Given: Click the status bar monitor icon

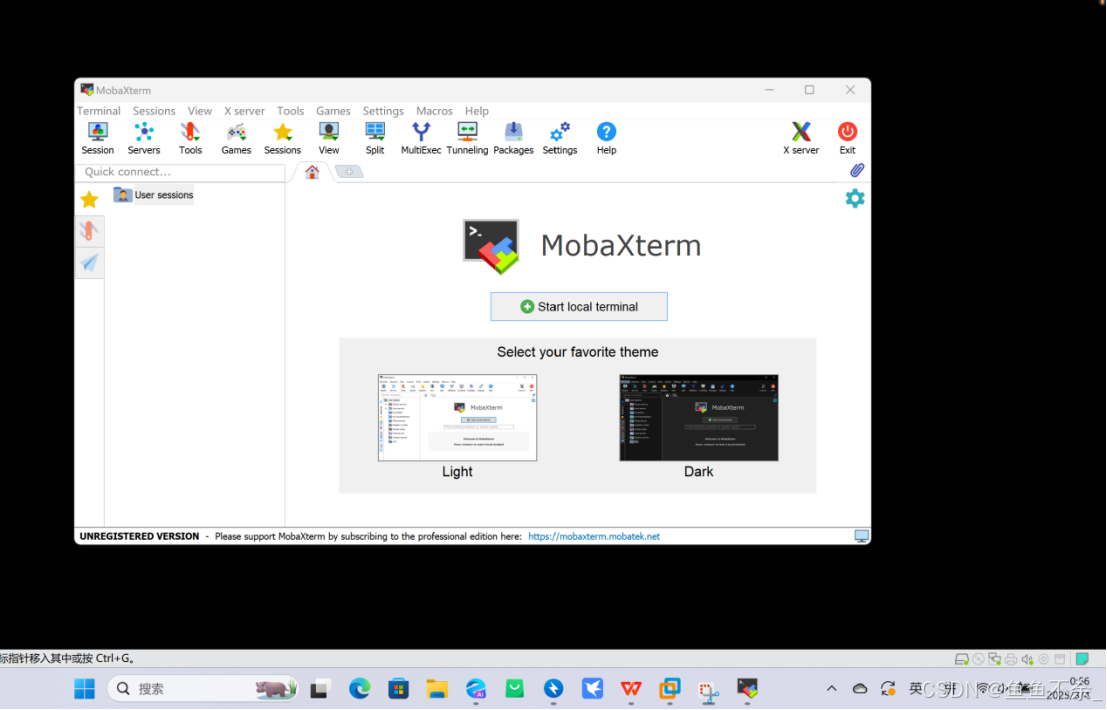Looking at the screenshot, I should tap(861, 536).
